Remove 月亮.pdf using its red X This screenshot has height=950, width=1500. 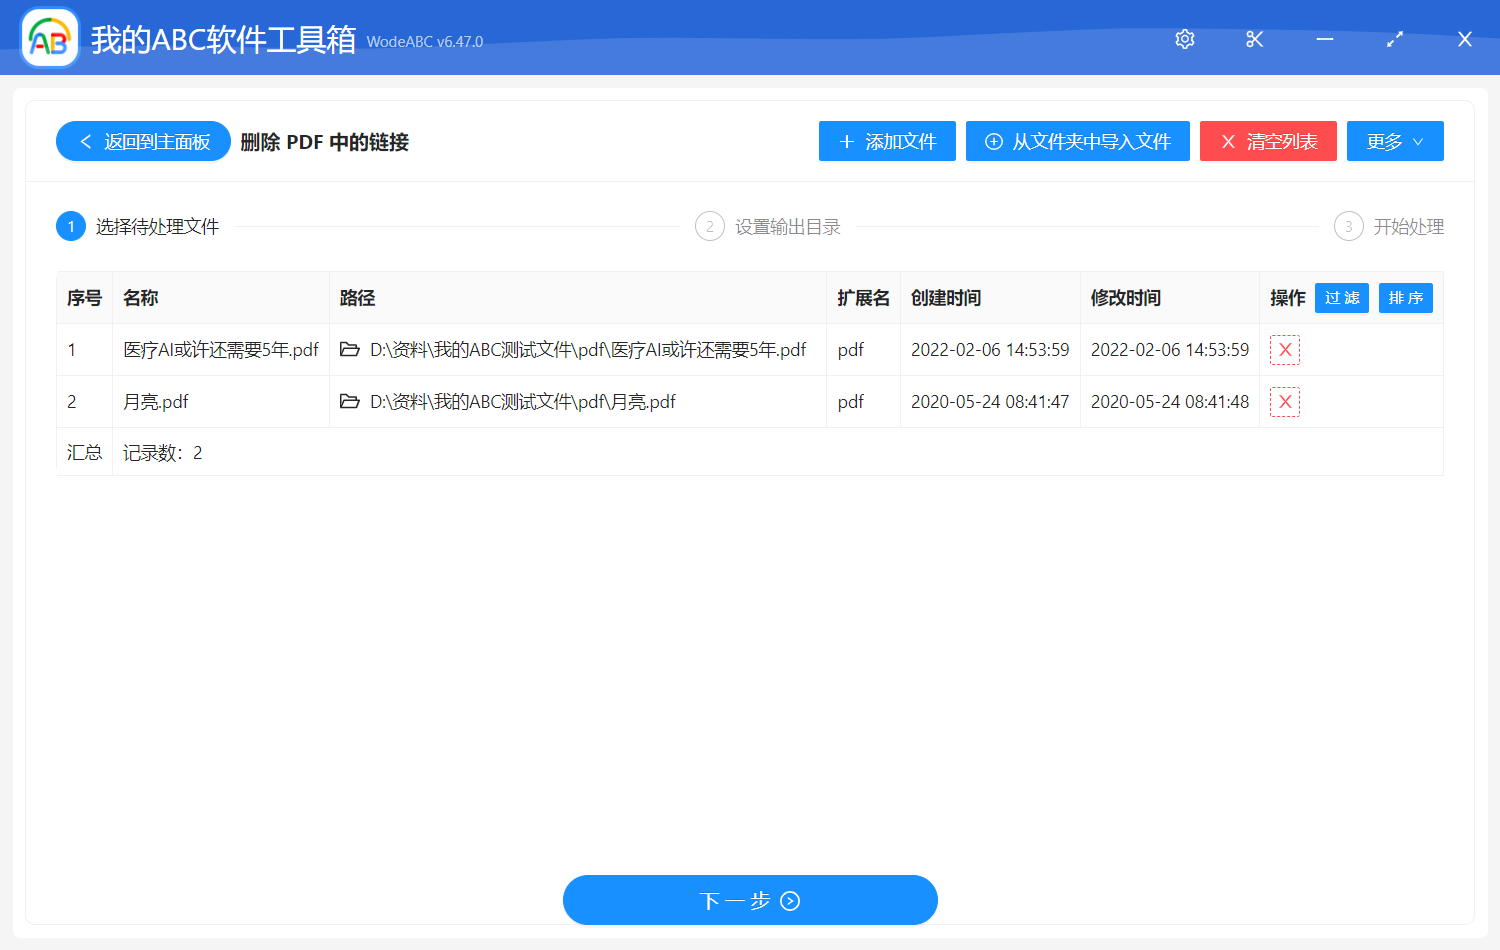click(x=1284, y=401)
